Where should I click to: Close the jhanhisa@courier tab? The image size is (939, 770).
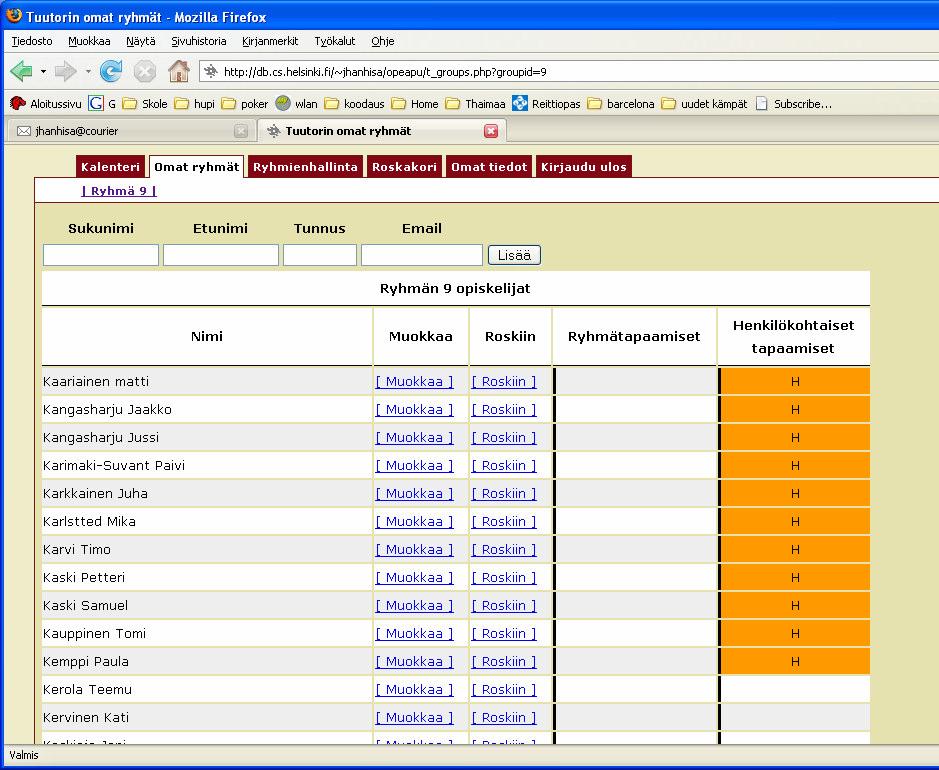tap(241, 131)
